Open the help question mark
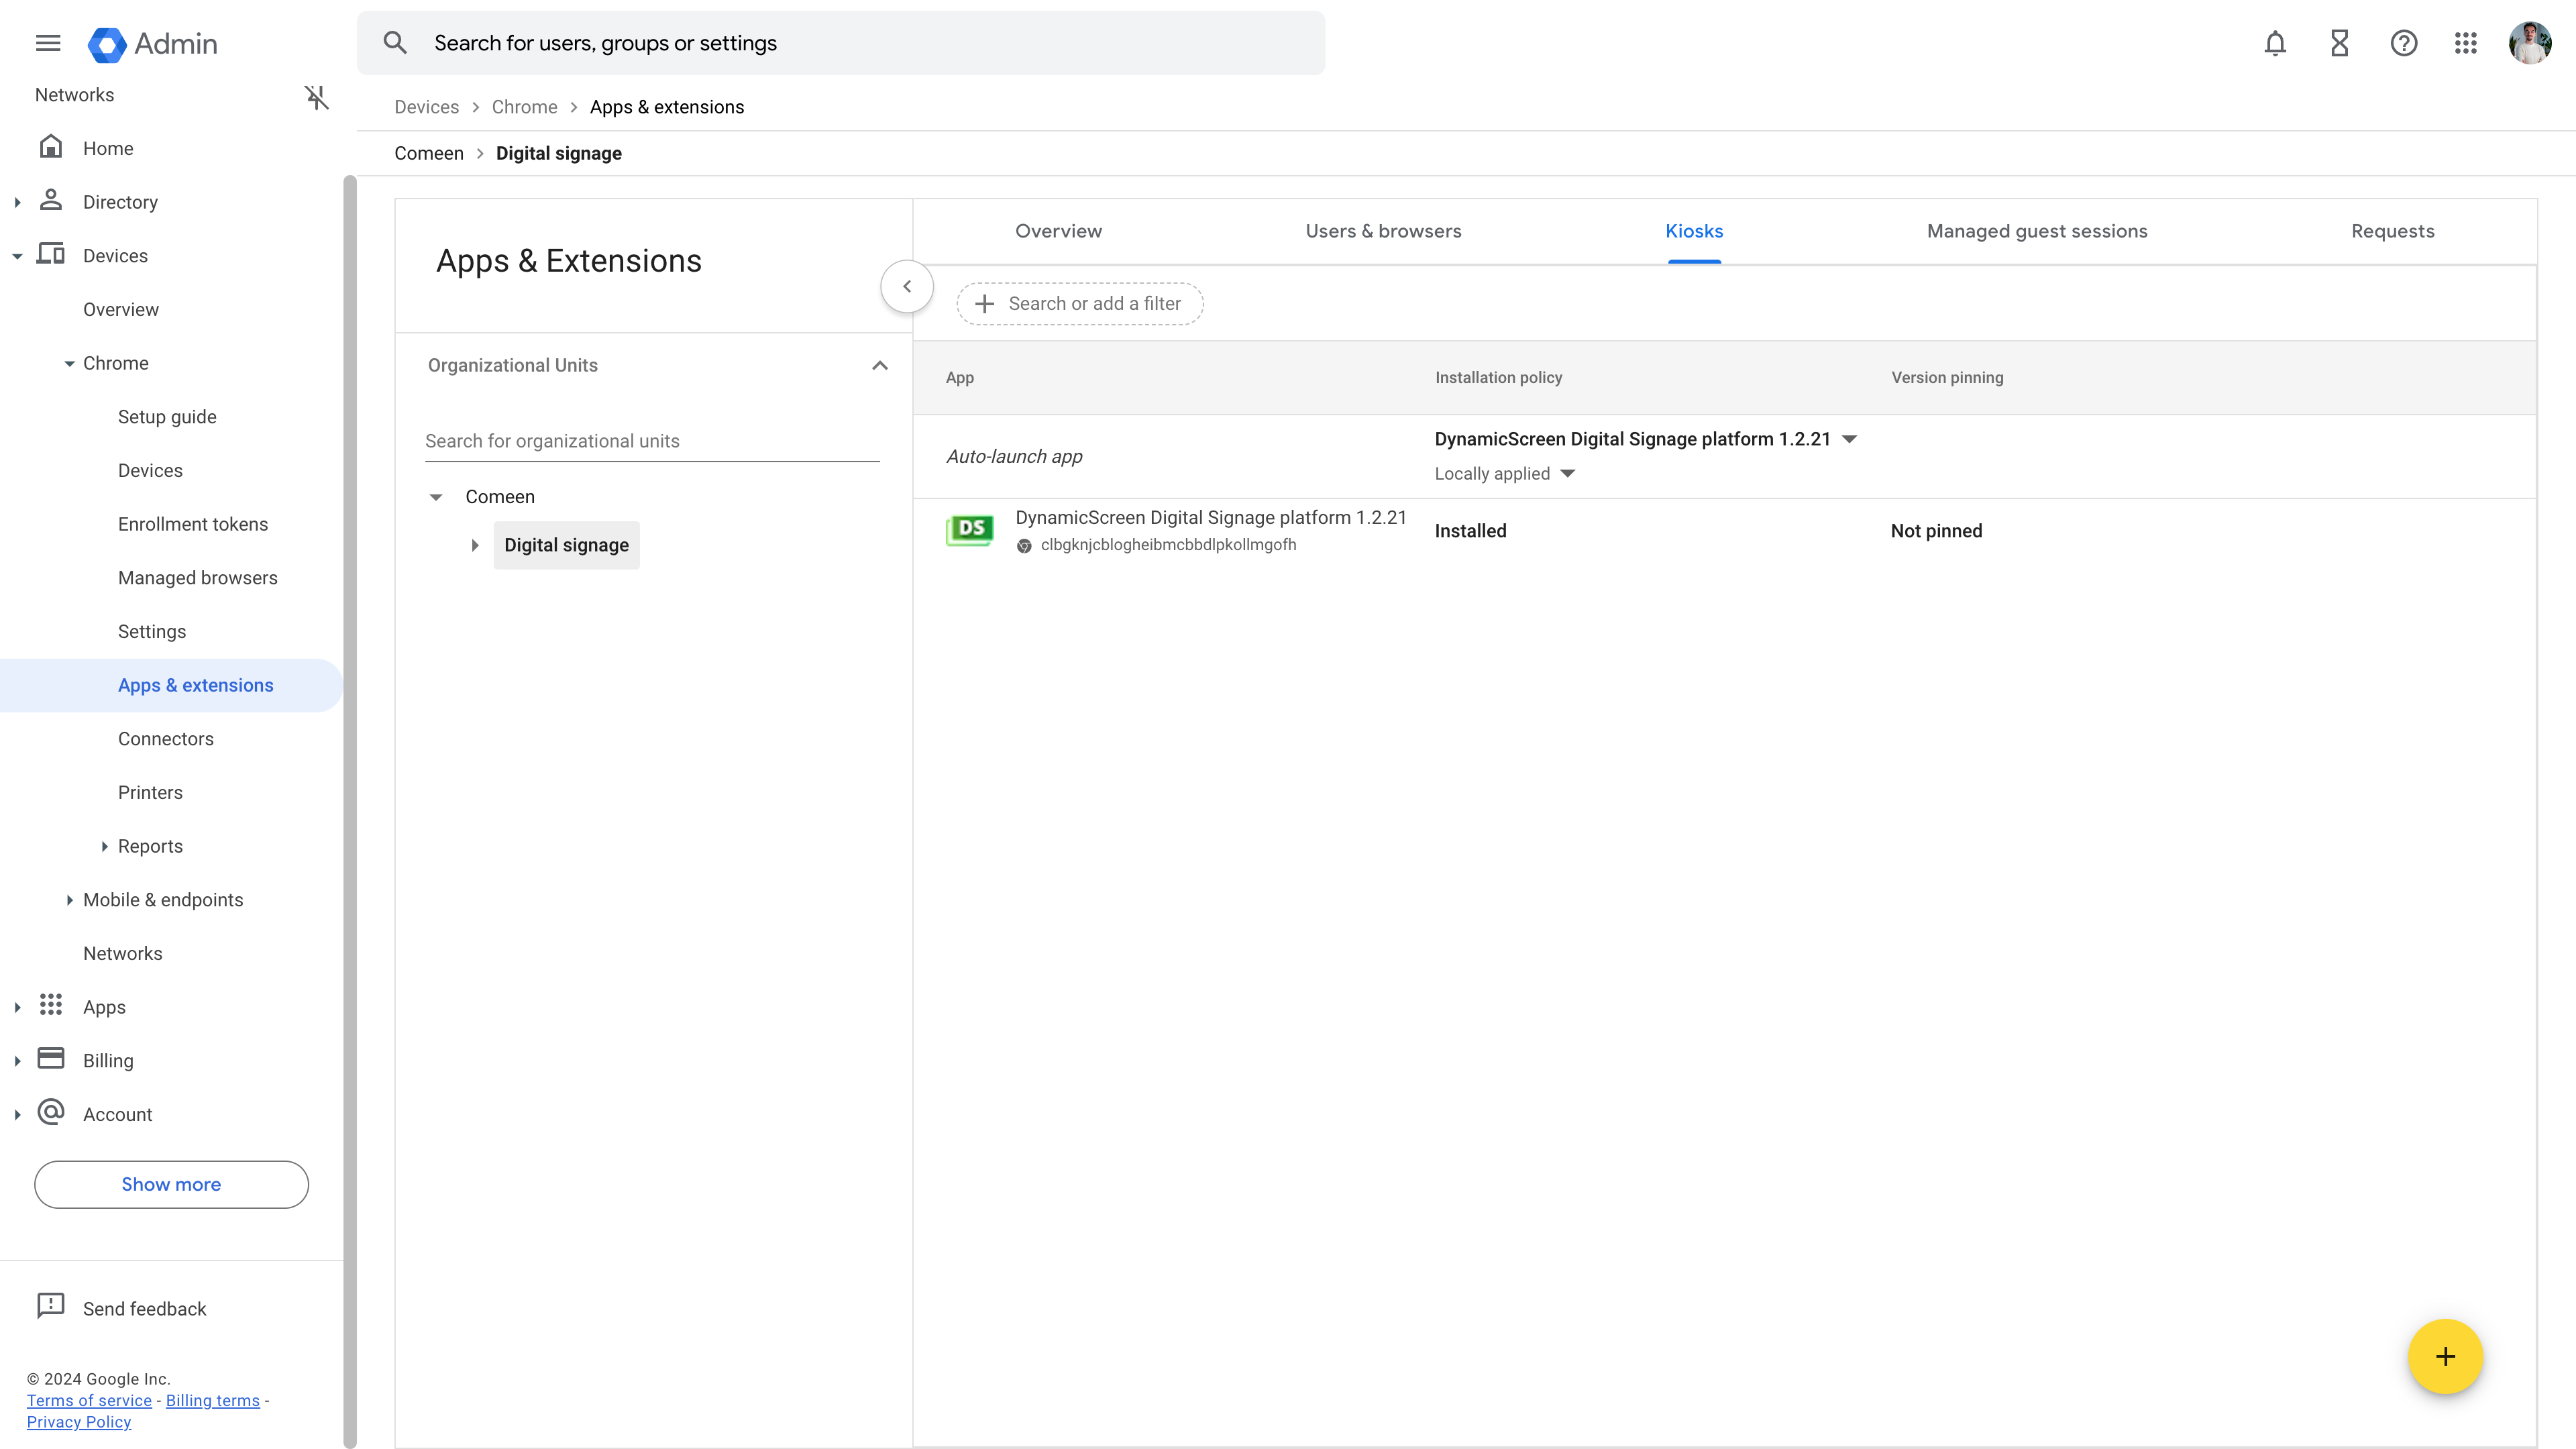Image resolution: width=2576 pixels, height=1449 pixels. (2403, 43)
